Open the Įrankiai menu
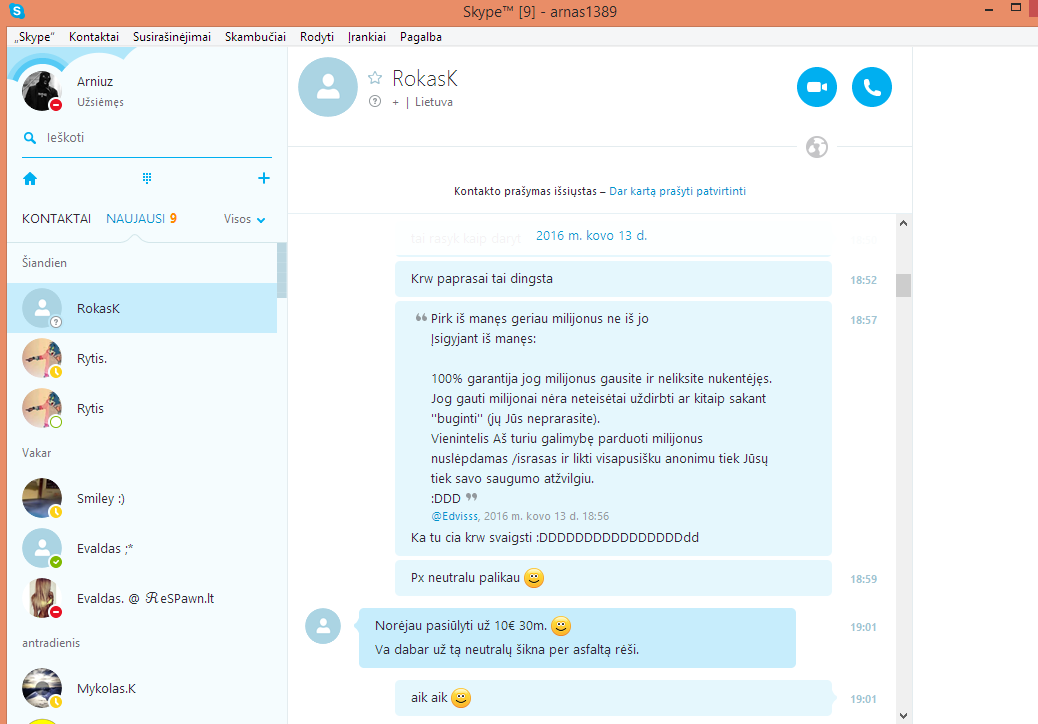Screen dimensions: 1038x724 click(367, 37)
